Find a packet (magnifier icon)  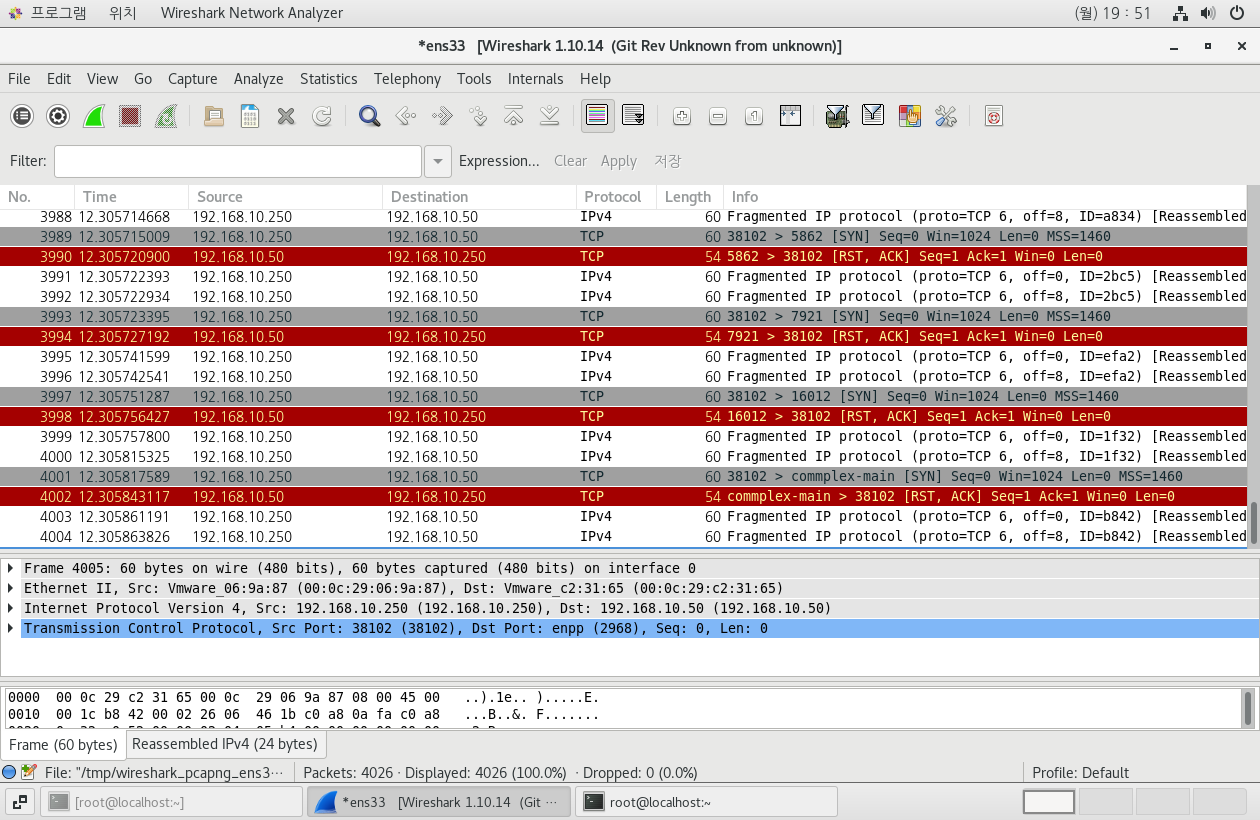click(369, 116)
